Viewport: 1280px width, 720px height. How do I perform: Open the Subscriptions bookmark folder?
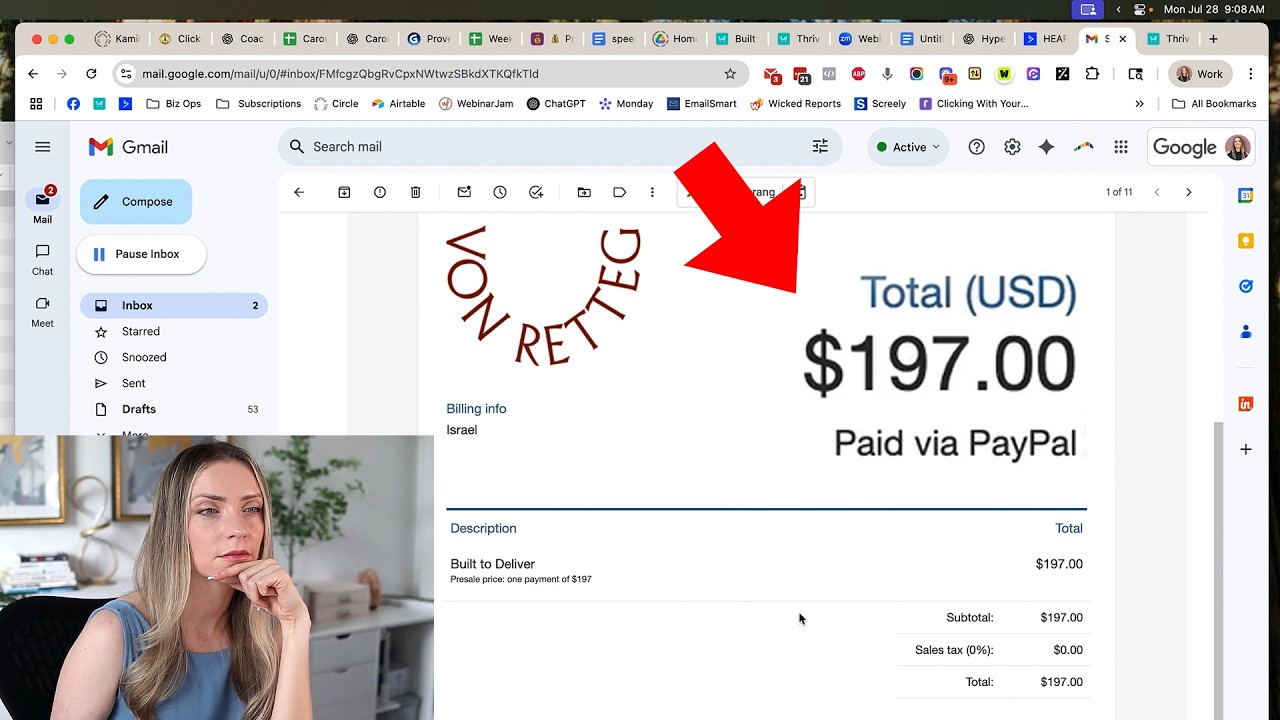[x=258, y=104]
